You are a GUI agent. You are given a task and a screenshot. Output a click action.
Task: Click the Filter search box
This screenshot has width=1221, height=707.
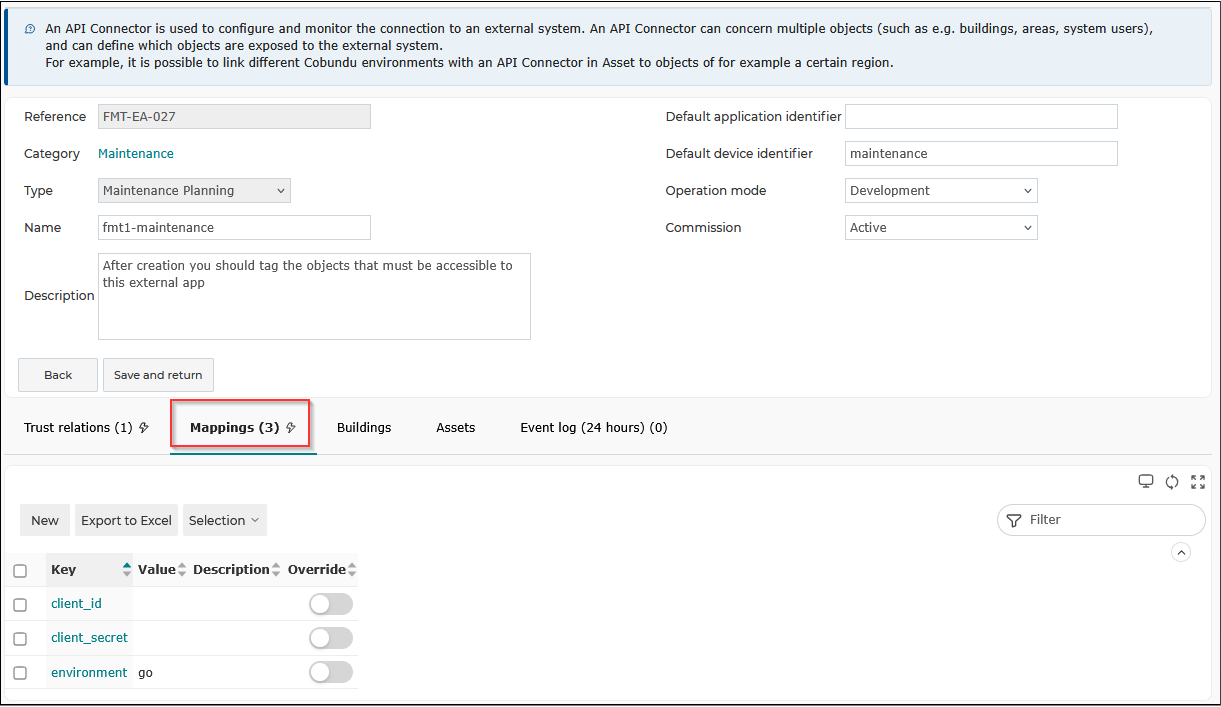[1101, 520]
